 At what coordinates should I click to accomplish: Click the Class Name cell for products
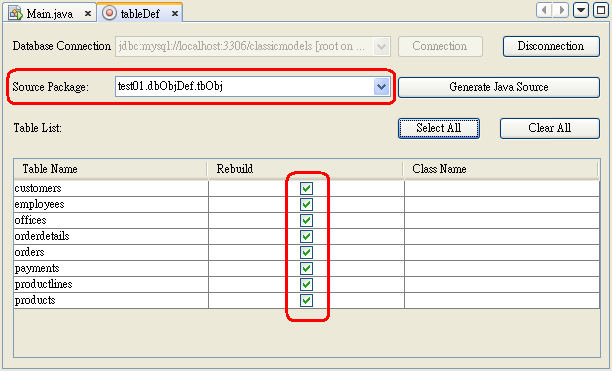click(502, 300)
